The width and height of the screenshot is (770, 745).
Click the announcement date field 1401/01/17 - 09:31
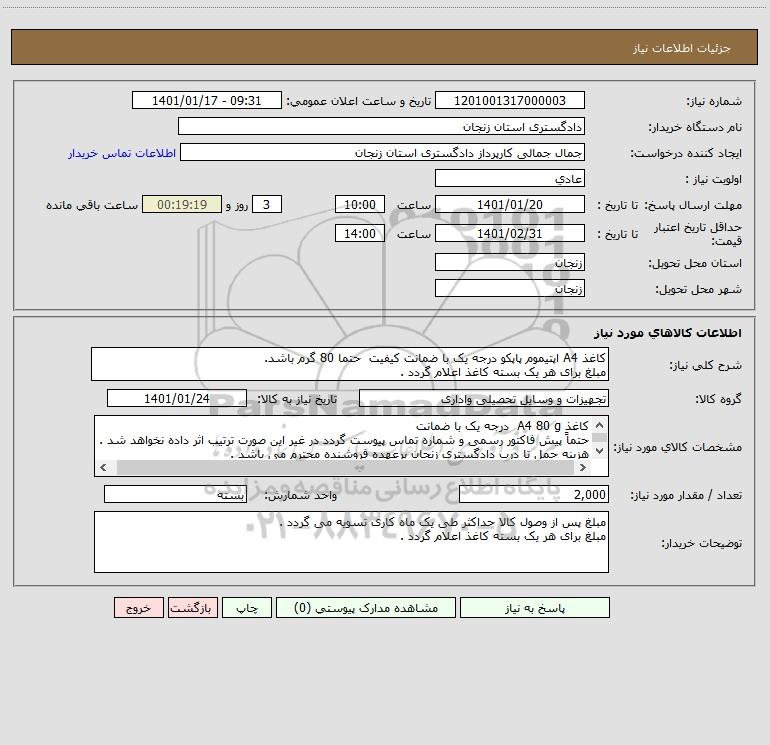(x=207, y=100)
